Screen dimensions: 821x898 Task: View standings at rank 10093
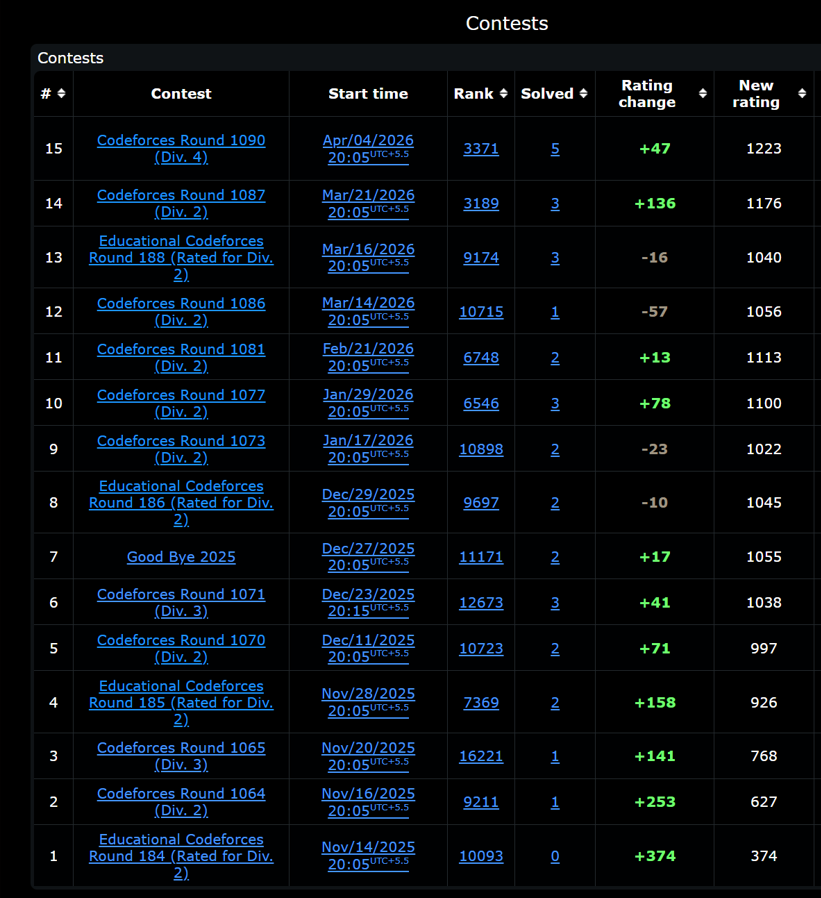481,856
